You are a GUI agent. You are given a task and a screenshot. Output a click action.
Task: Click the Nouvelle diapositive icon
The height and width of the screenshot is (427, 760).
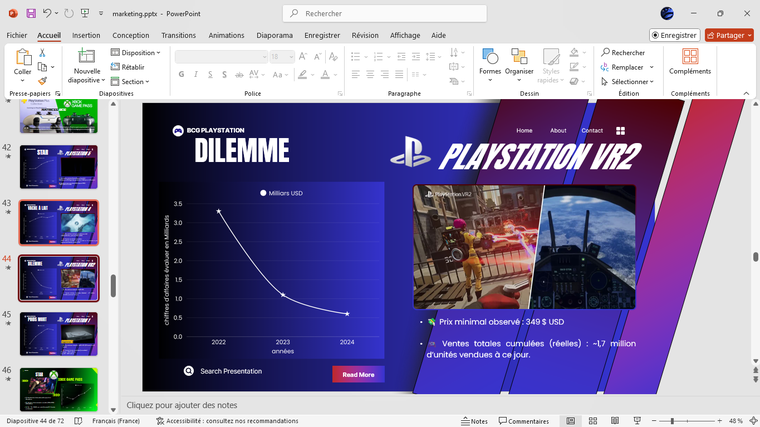coord(87,57)
